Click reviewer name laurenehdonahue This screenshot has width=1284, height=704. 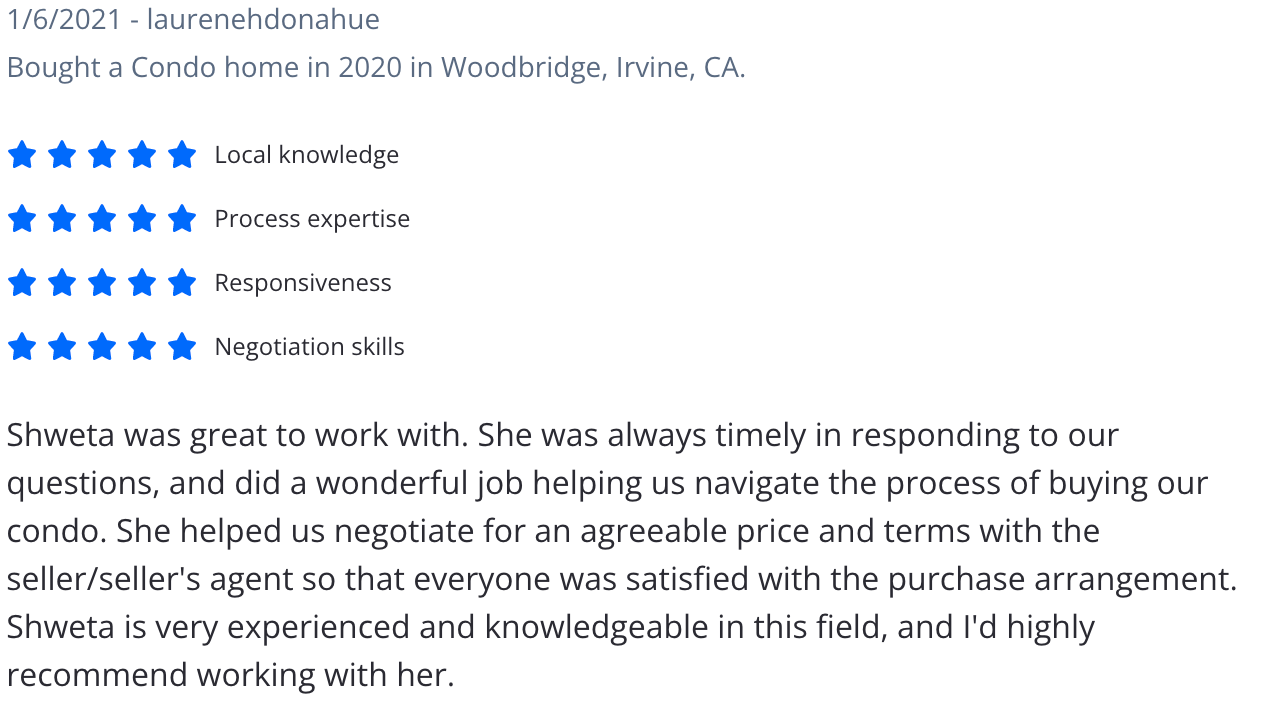263,19
